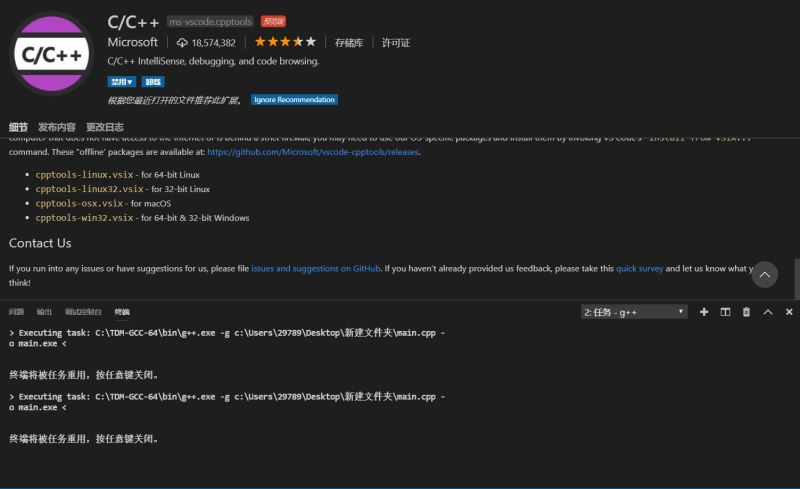The height and width of the screenshot is (489, 800).
Task: Click 'cpptools-win32.vsix' text
Action: coord(84,217)
